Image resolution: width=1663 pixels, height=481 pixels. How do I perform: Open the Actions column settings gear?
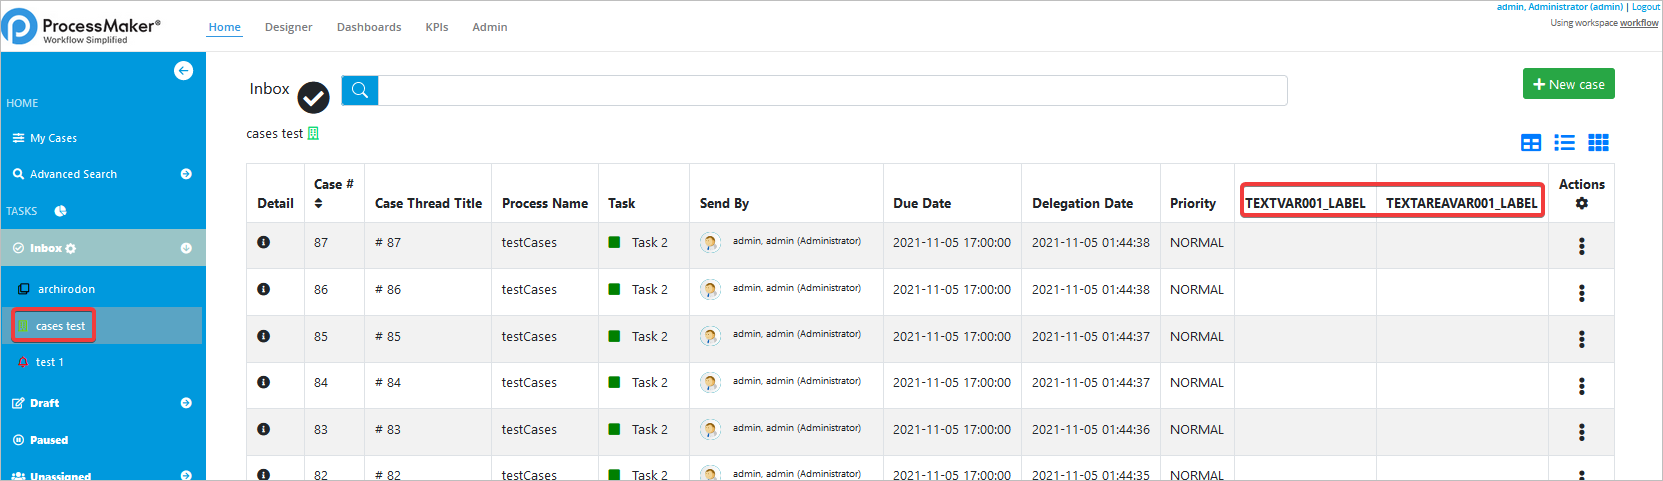pyautogui.click(x=1581, y=203)
